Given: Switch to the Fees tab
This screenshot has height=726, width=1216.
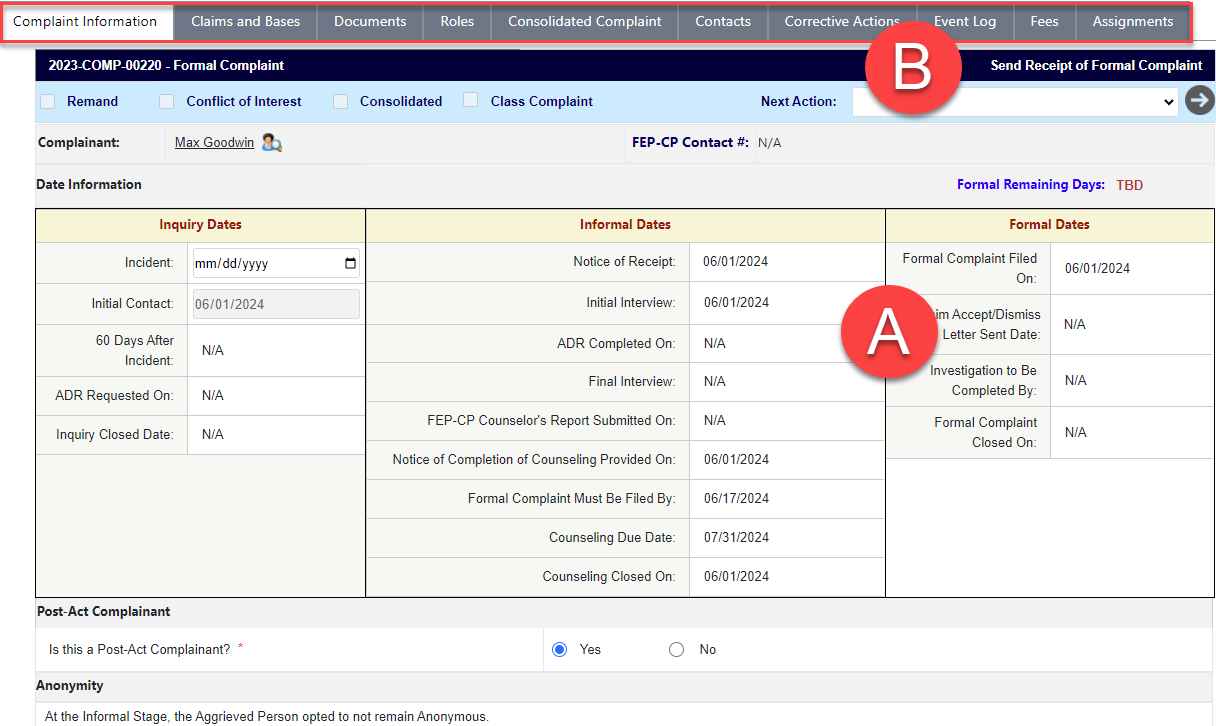Looking at the screenshot, I should tap(1044, 22).
